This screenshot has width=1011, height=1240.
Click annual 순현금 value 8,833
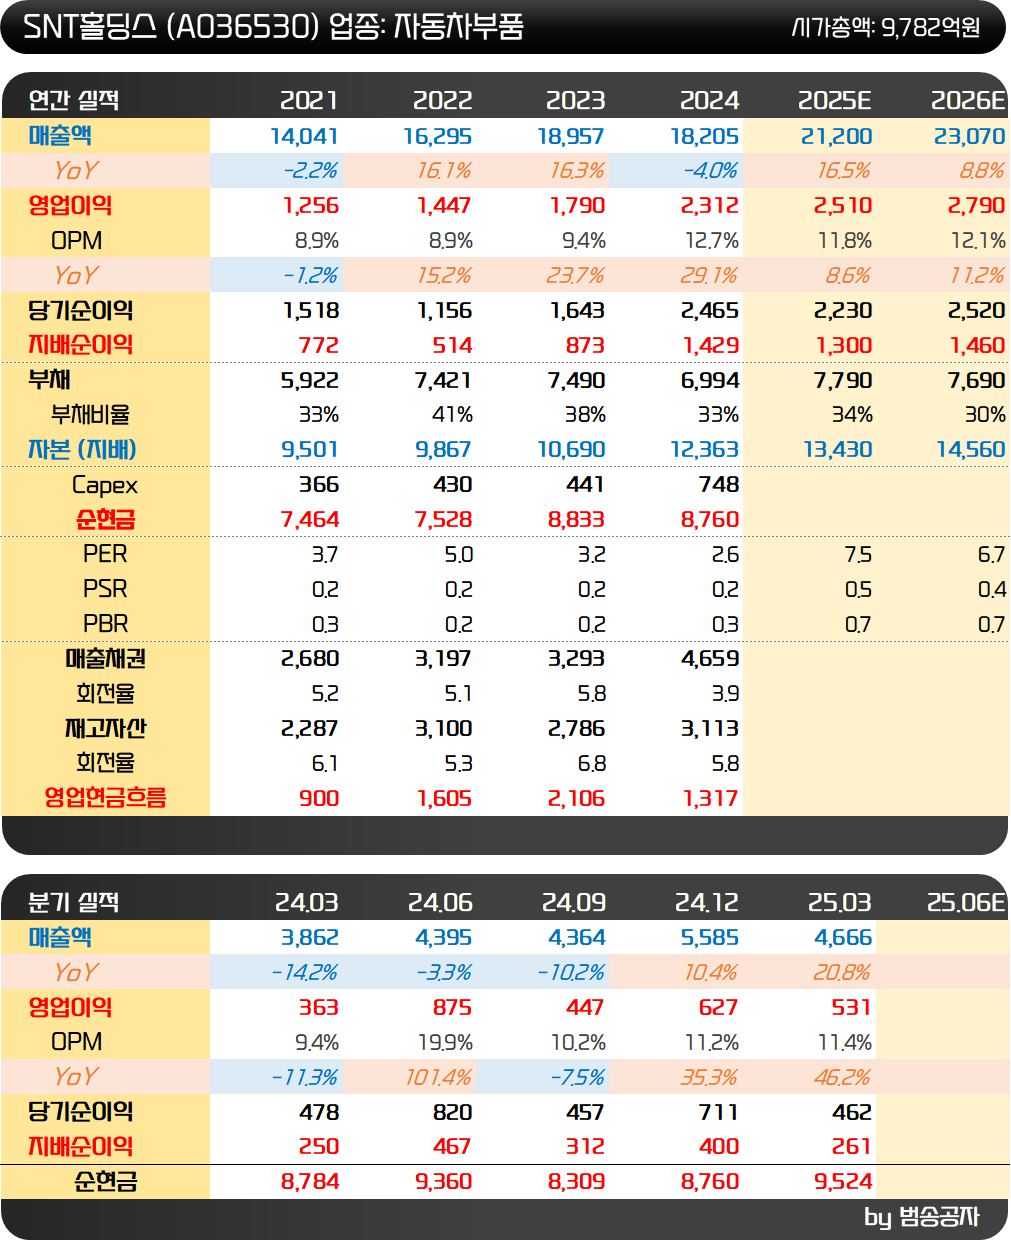click(x=576, y=520)
